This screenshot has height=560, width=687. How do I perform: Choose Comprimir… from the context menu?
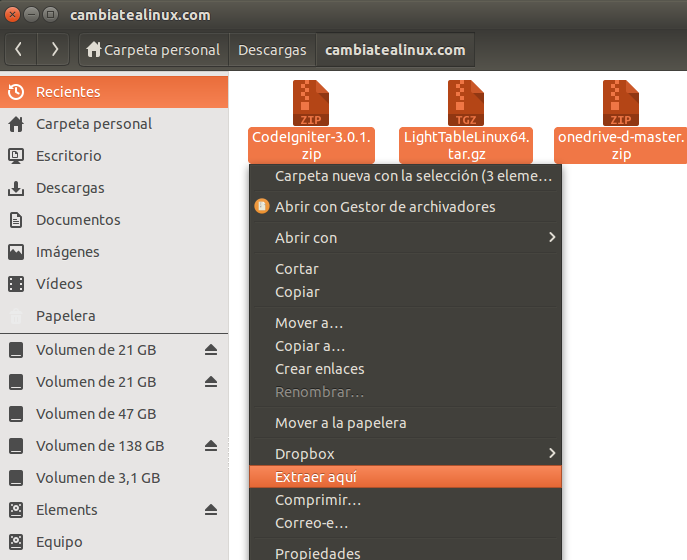(405, 500)
